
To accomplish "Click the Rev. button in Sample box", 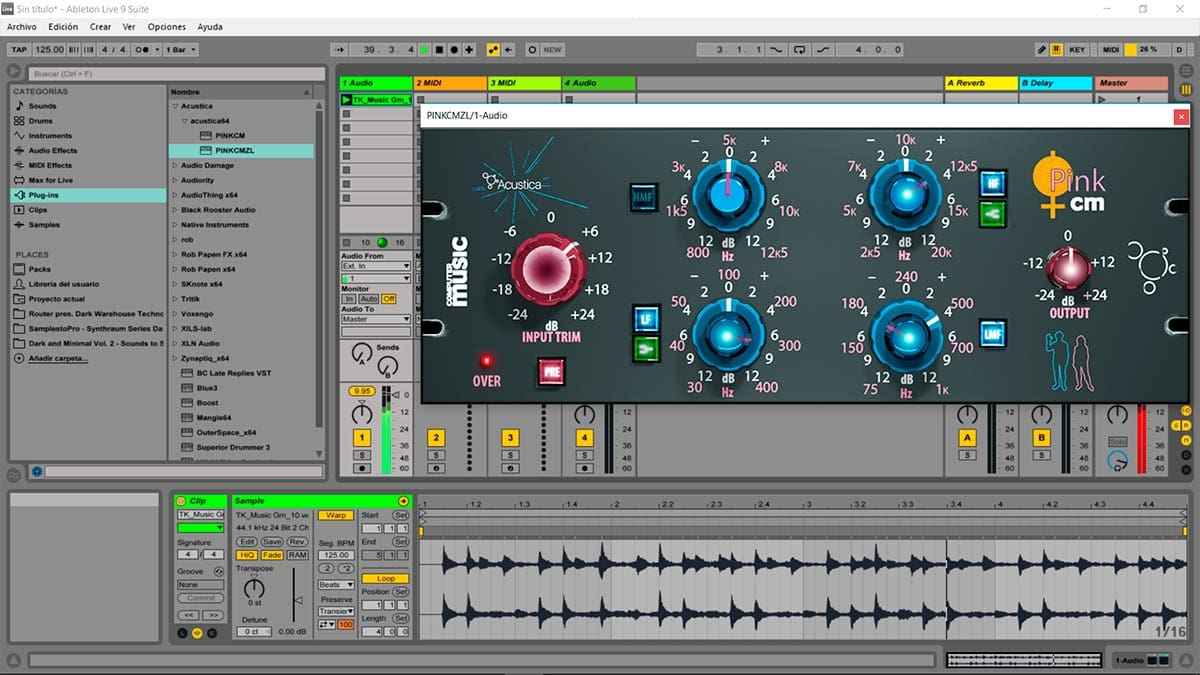I will point(298,542).
